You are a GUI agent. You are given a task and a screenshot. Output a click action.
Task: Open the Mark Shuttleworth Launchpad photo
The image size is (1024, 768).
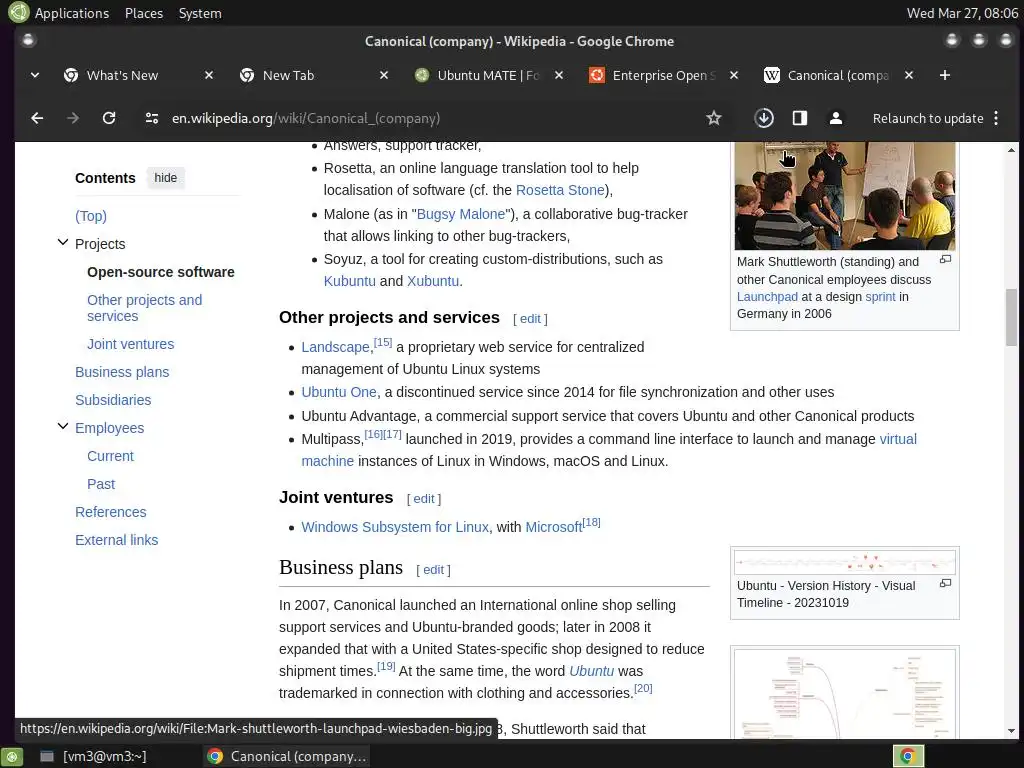click(844, 196)
